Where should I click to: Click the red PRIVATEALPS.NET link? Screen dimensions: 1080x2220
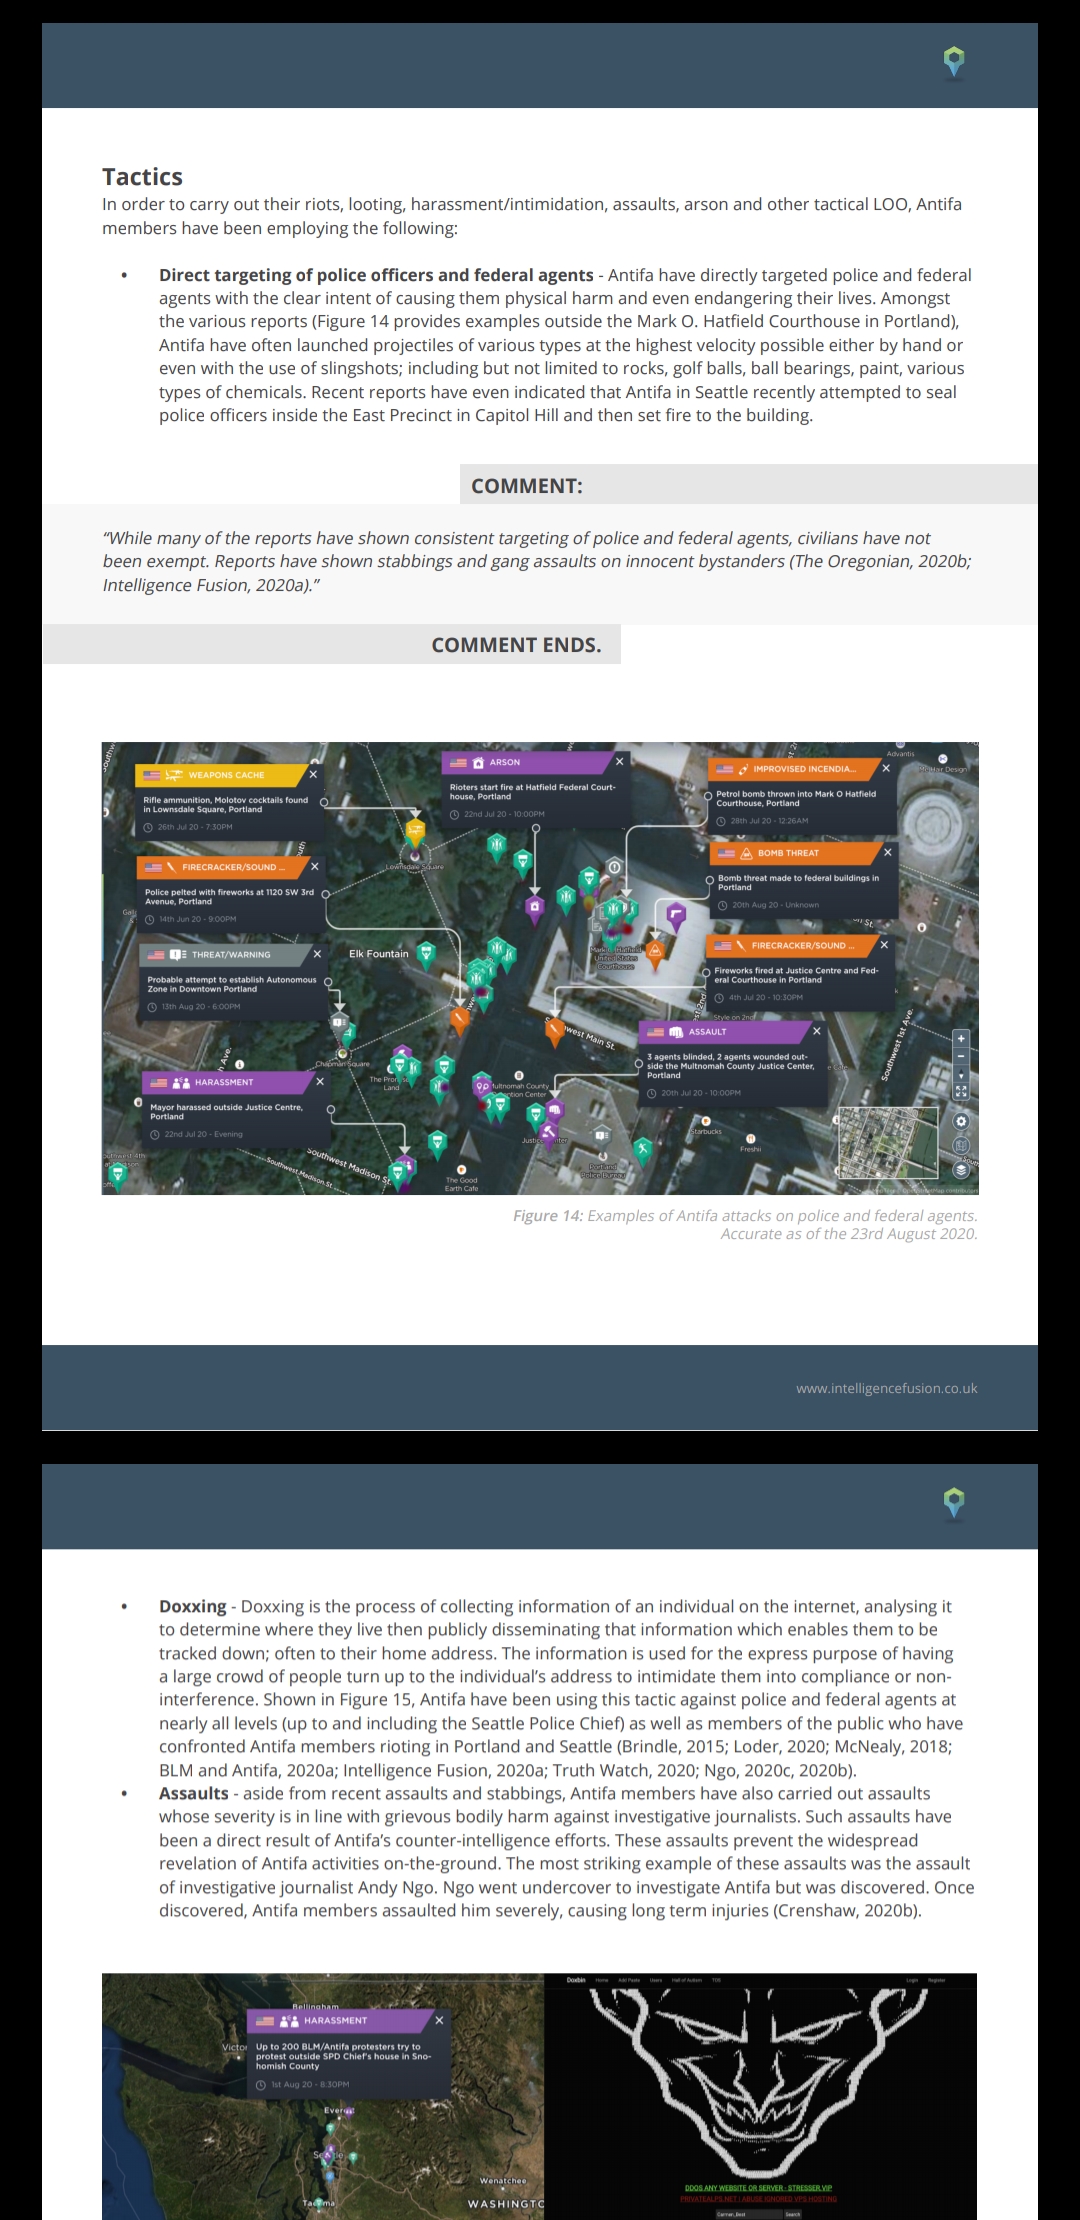click(759, 2198)
